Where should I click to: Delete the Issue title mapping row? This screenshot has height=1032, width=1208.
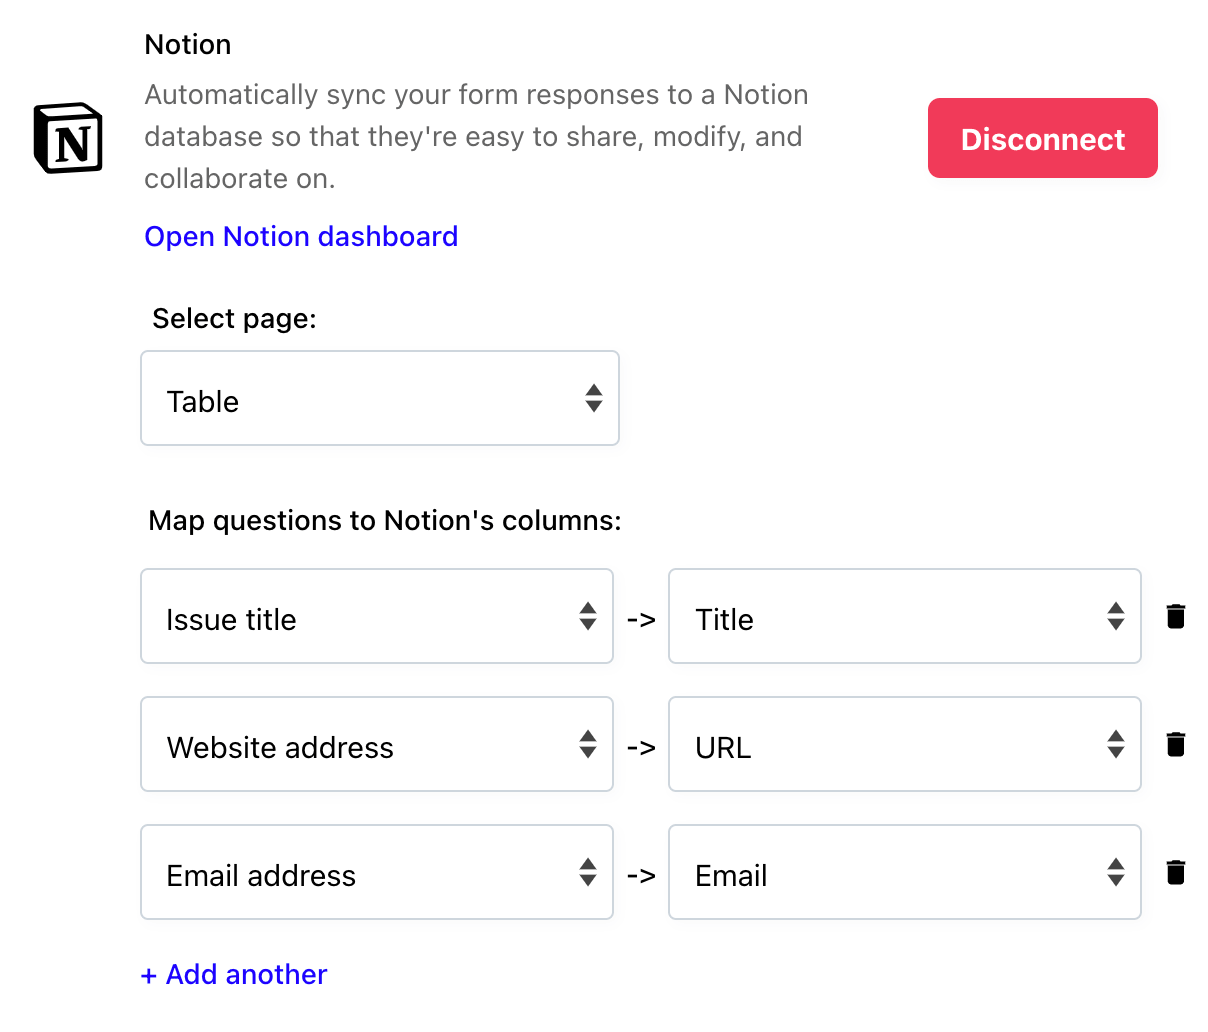point(1176,616)
